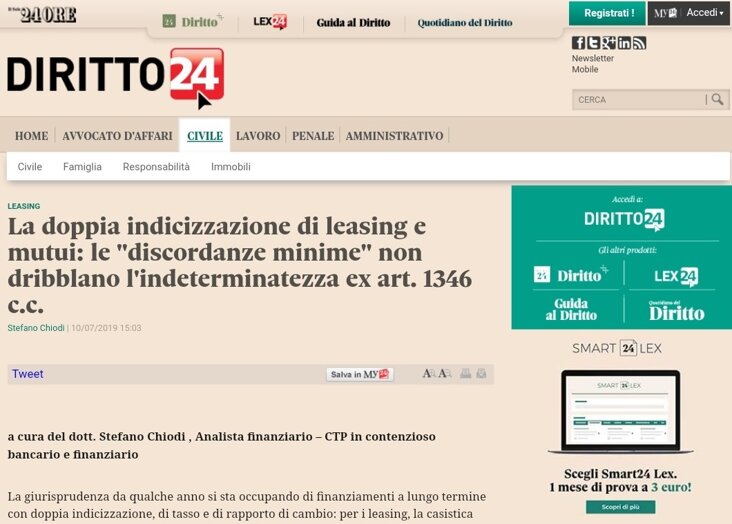
Task: Click DIRITTO24 logo in green panel
Action: 624,220
